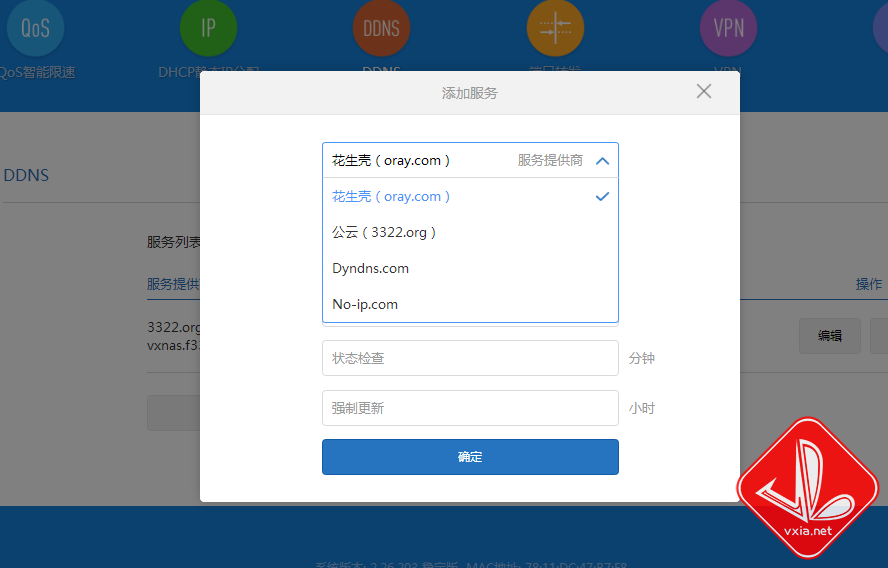Click the 小时 unit label
Viewport: 888px width, 568px height.
(642, 408)
